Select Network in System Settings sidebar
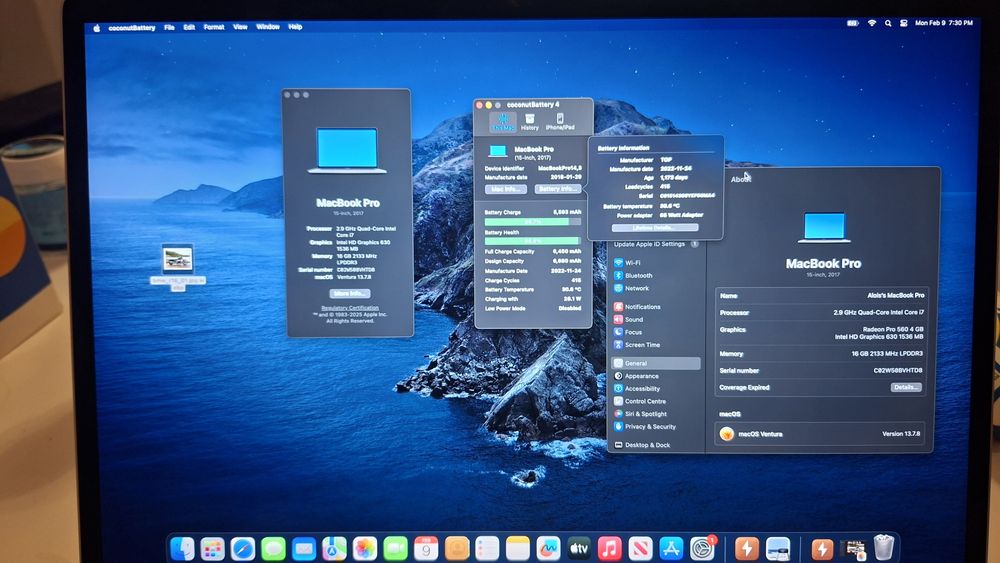The image size is (1000, 563). pyautogui.click(x=656, y=288)
